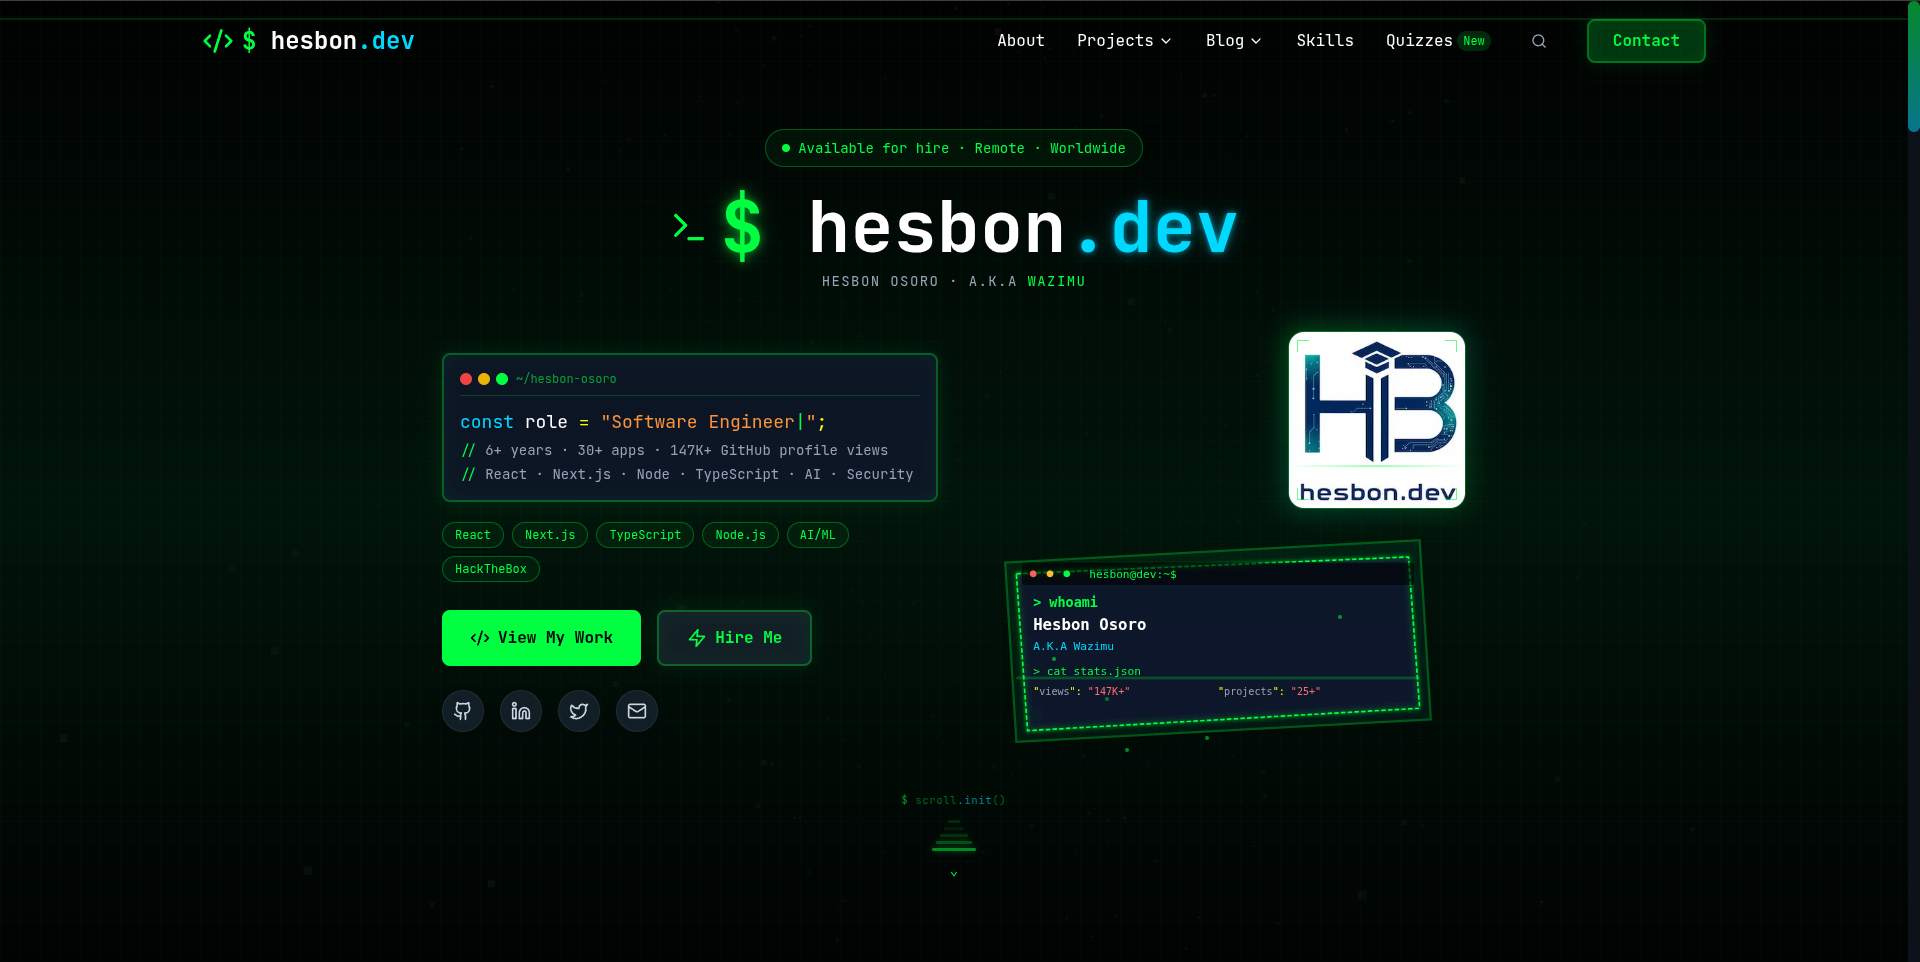Click the "WAZIMU" alias text
Viewport: 1920px width, 962px height.
(x=1056, y=282)
